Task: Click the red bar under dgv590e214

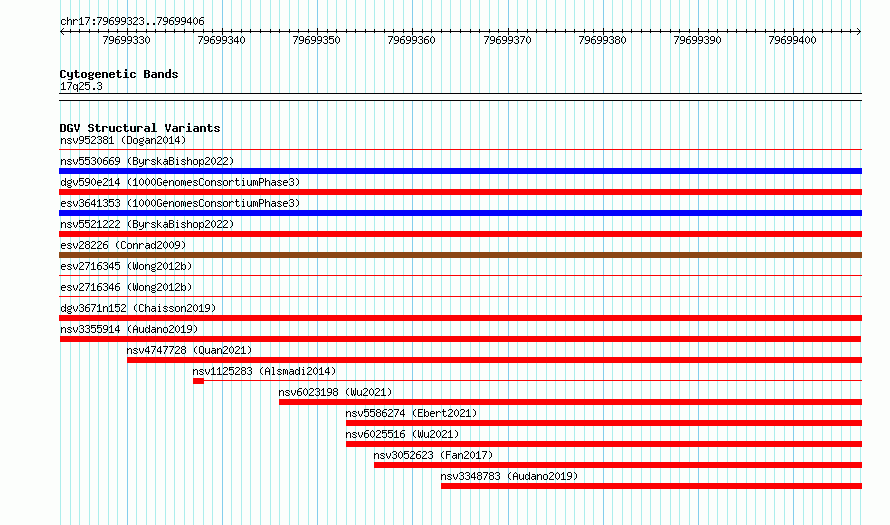Action: 460,192
